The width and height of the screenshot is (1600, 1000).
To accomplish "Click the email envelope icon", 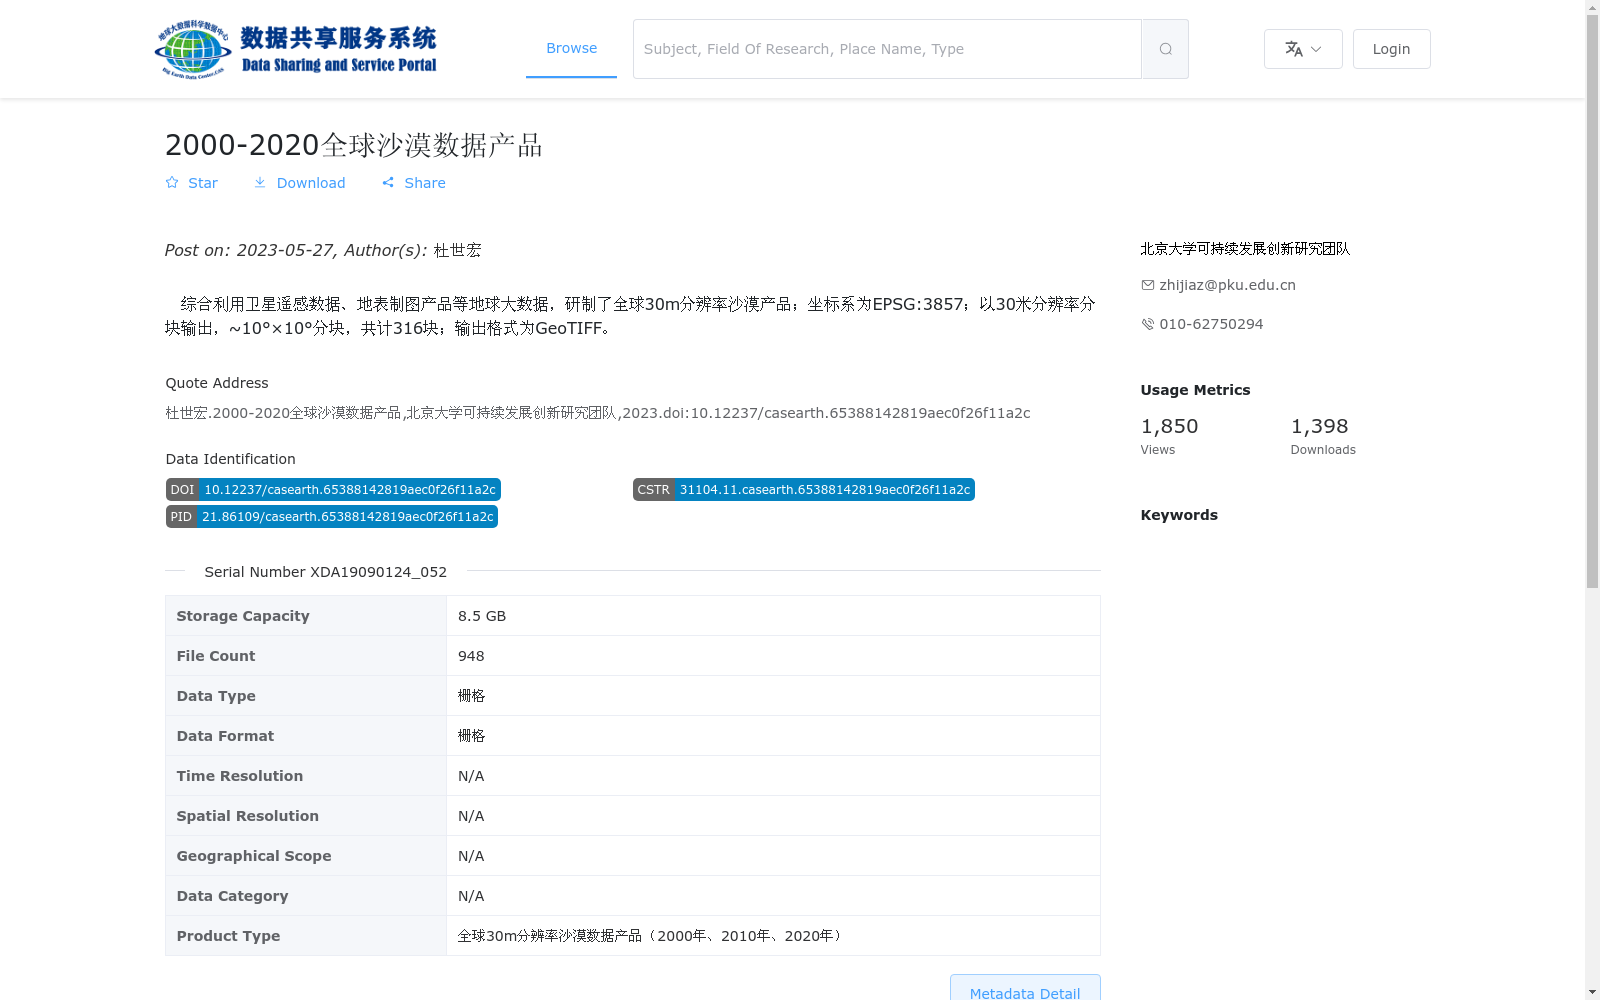I will pos(1147,285).
